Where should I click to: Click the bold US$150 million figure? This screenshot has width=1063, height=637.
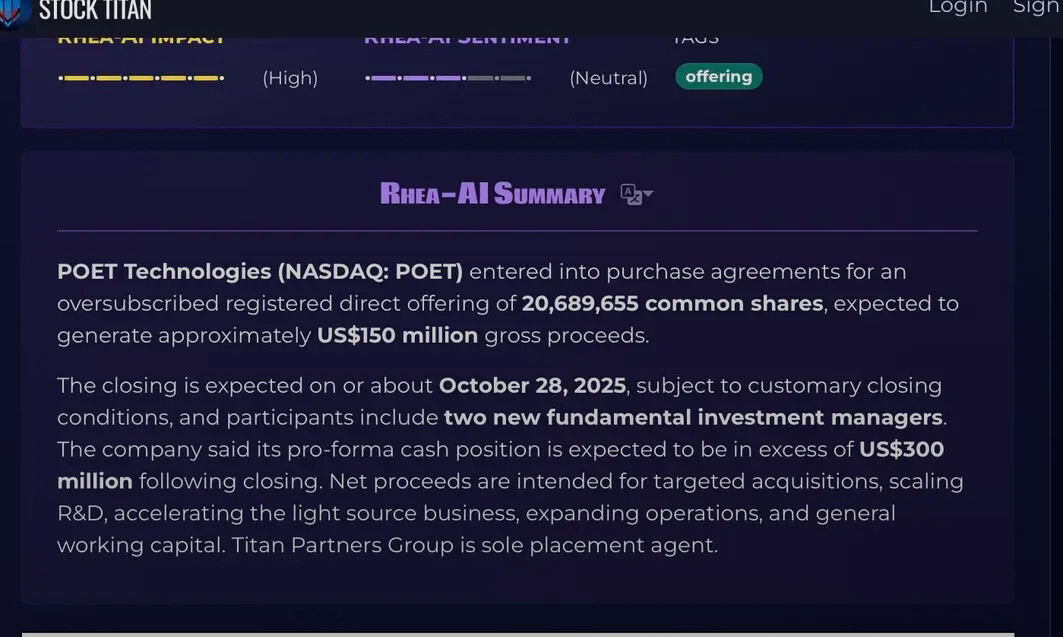(x=397, y=336)
